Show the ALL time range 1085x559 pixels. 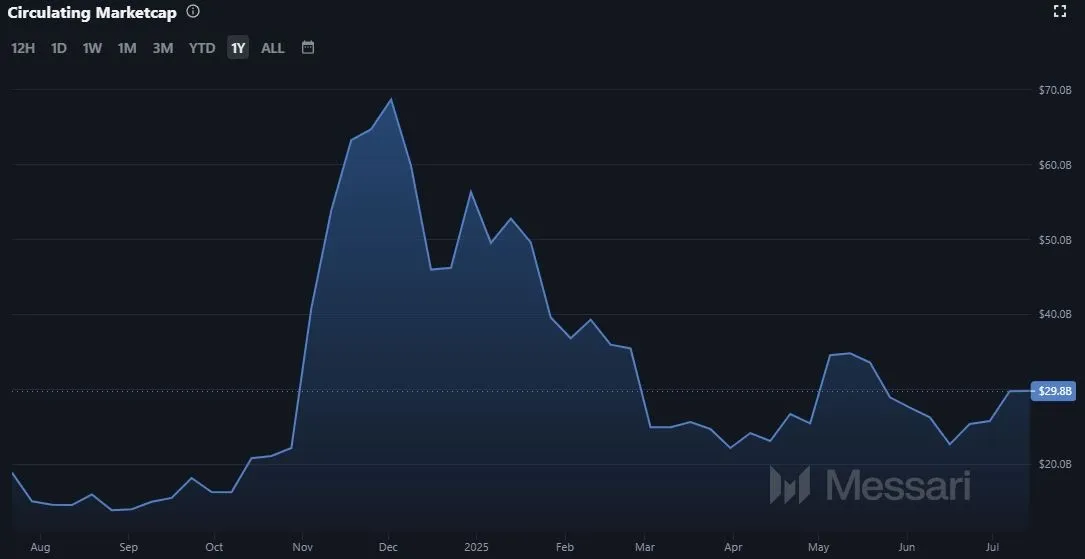273,48
